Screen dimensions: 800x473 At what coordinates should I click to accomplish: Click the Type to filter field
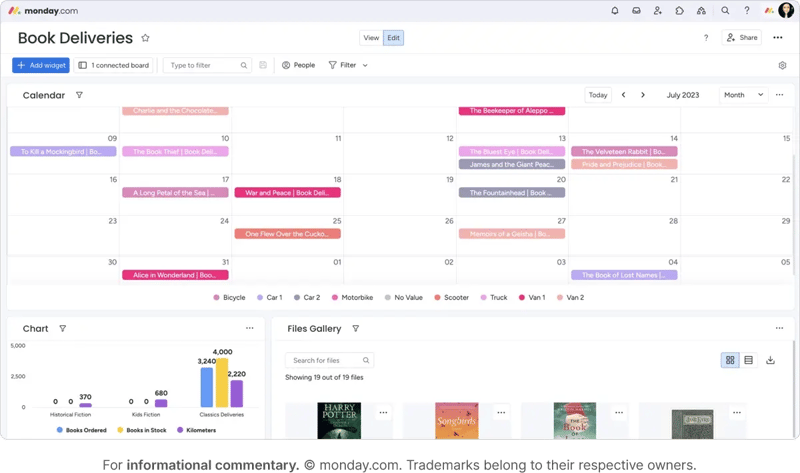coord(207,65)
